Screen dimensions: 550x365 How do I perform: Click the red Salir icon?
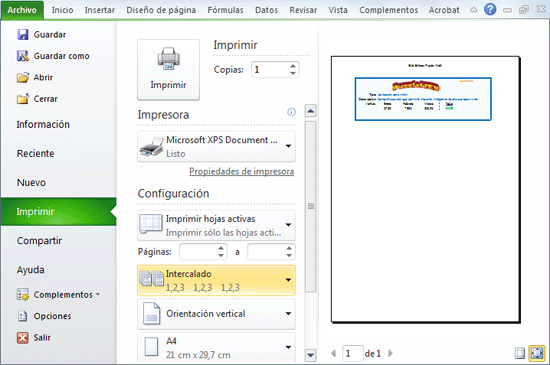23,338
